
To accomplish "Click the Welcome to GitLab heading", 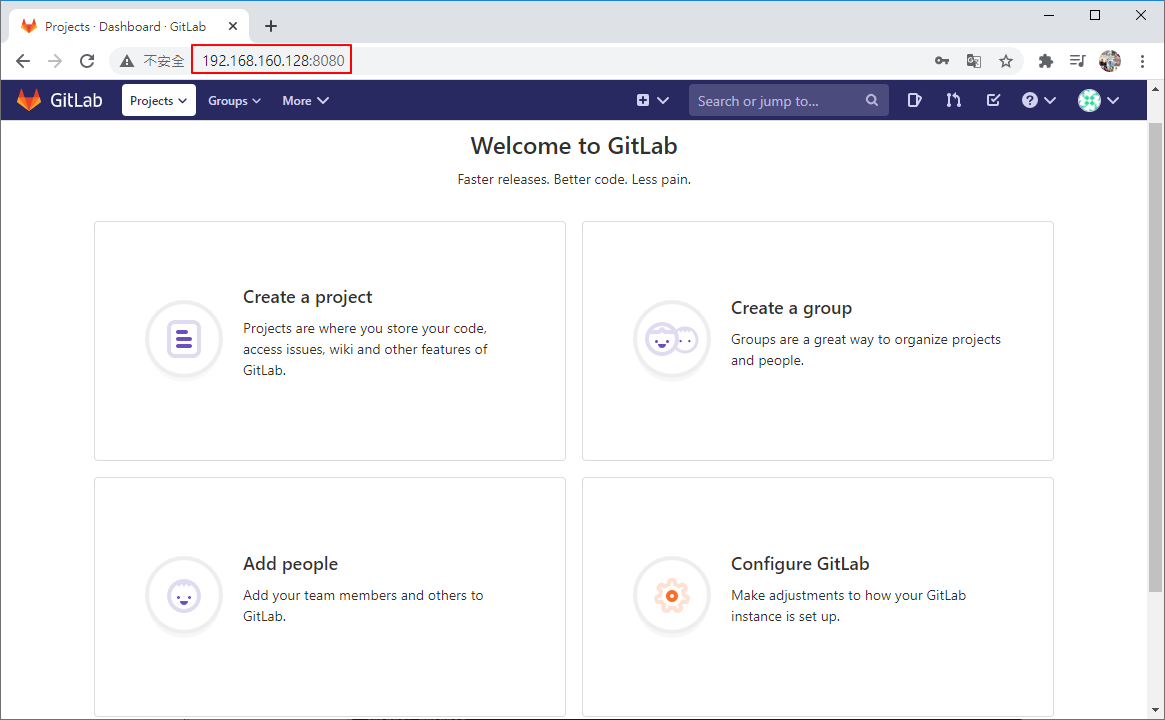I will tap(574, 146).
